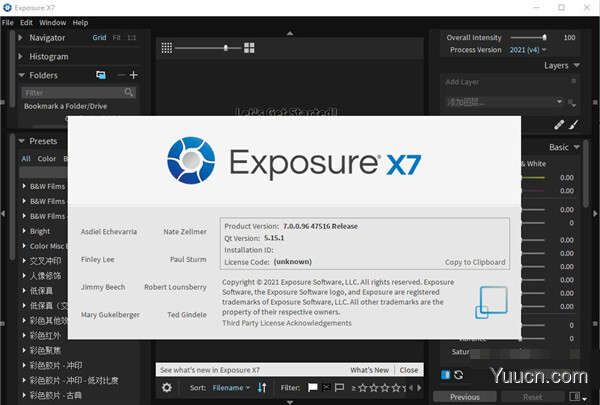Collapse the left panel with side arrow

tap(3, 214)
